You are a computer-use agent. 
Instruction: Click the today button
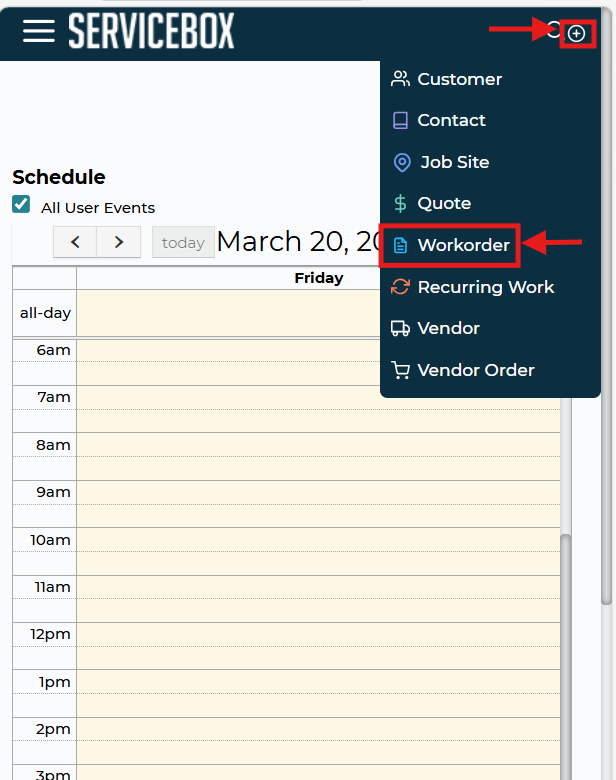tap(183, 242)
